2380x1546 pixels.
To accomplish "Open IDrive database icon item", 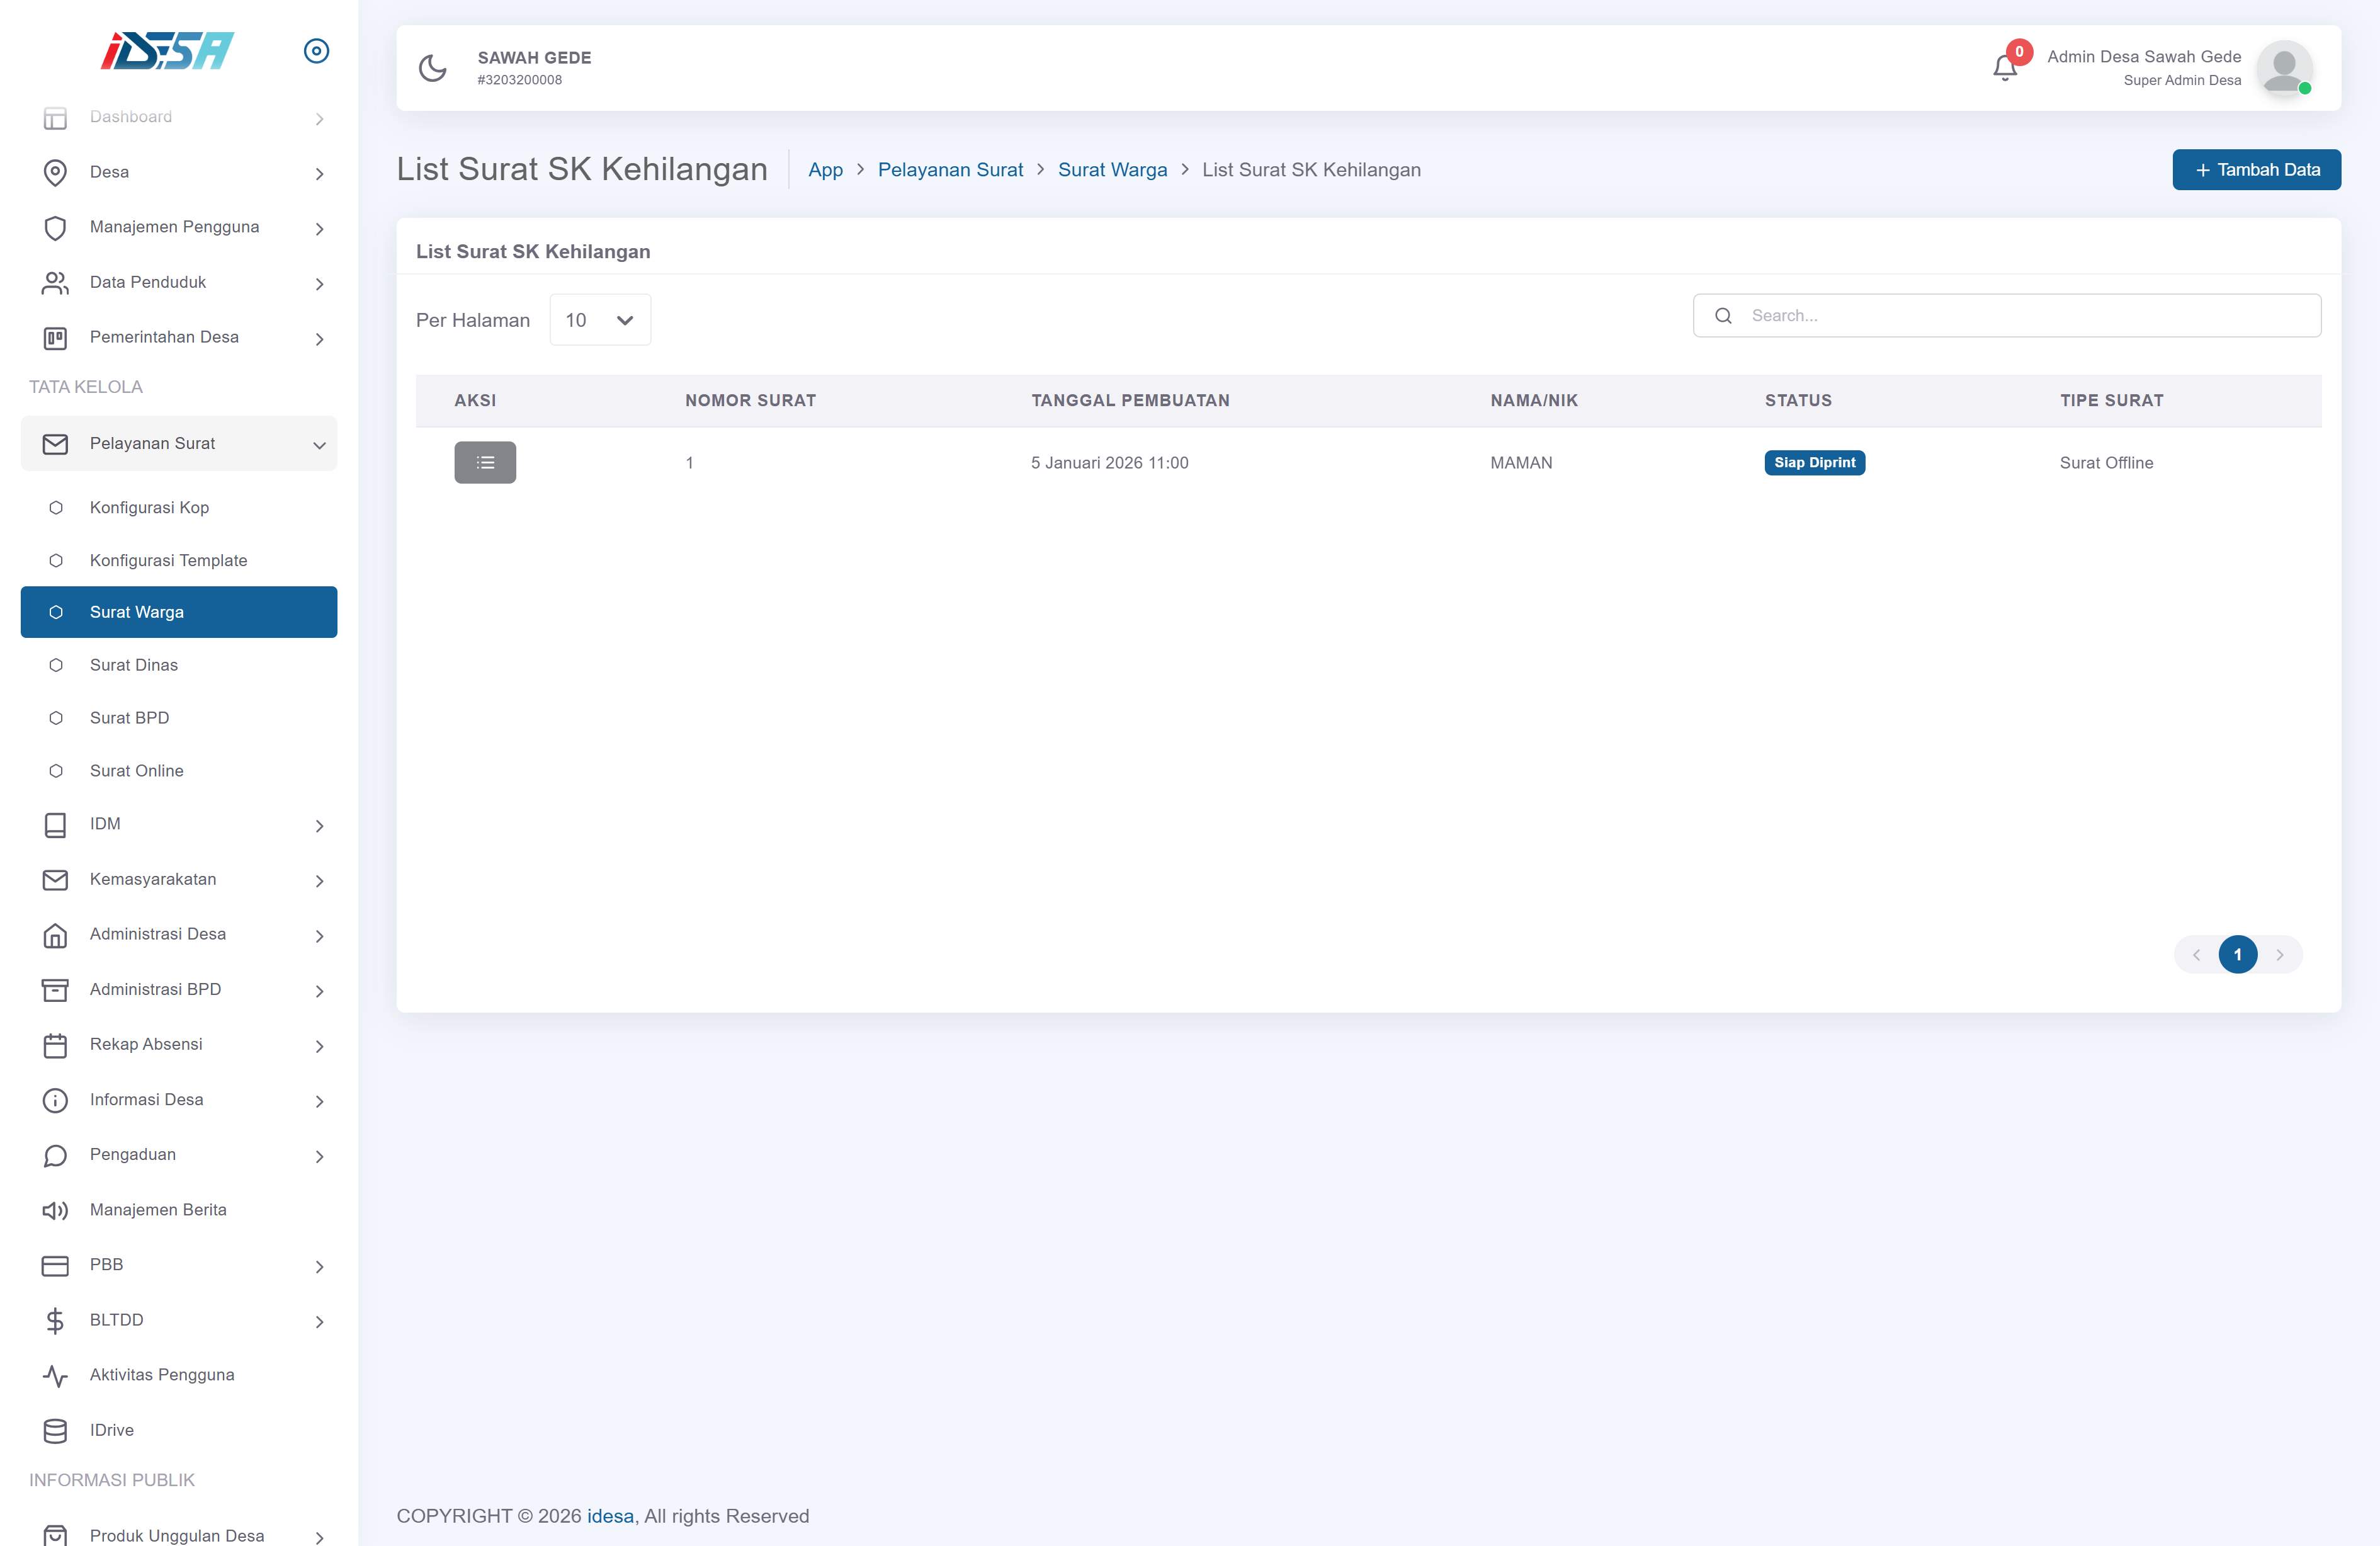I will coord(110,1430).
